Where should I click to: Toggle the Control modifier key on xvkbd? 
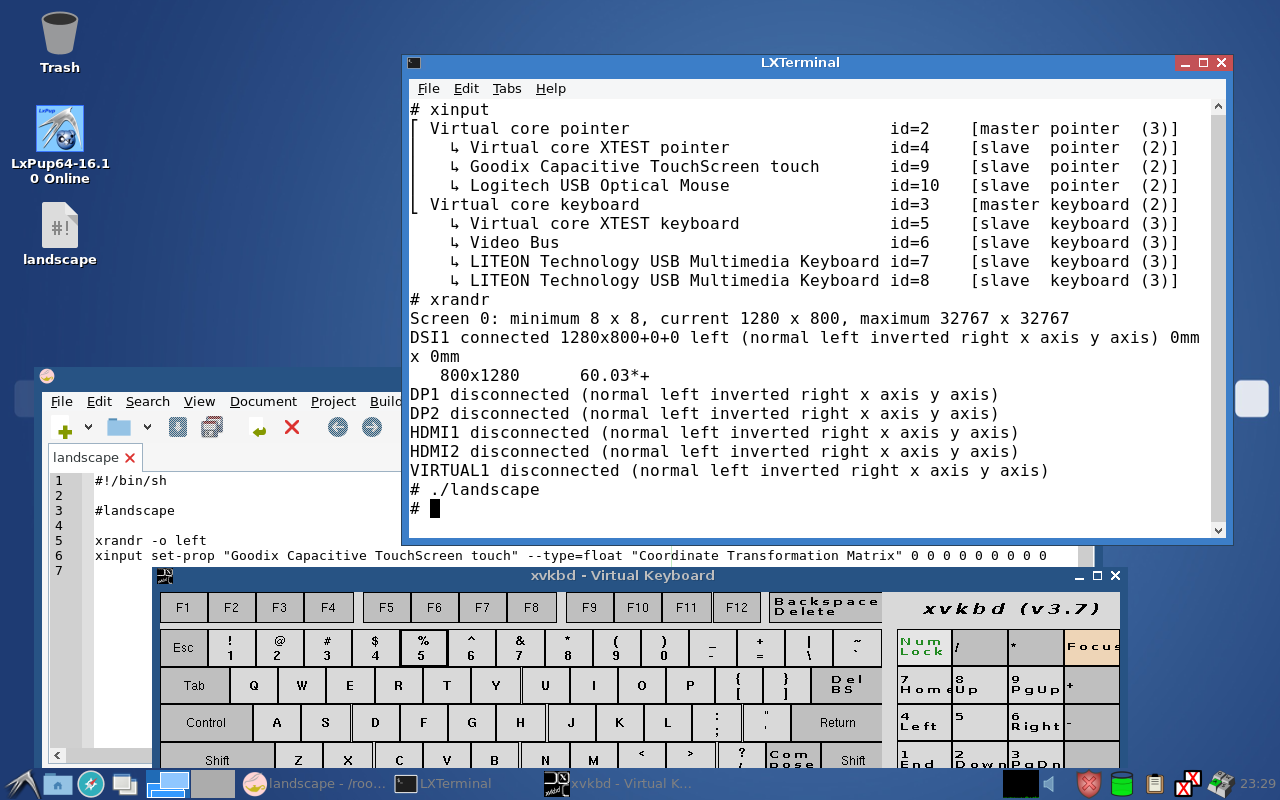tap(206, 723)
